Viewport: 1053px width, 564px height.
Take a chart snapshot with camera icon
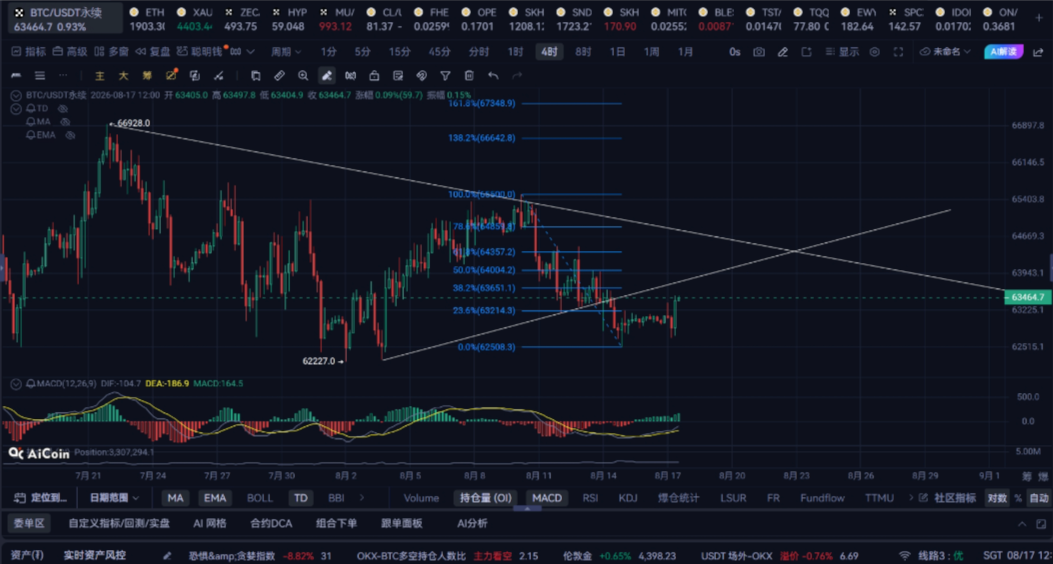coord(759,52)
